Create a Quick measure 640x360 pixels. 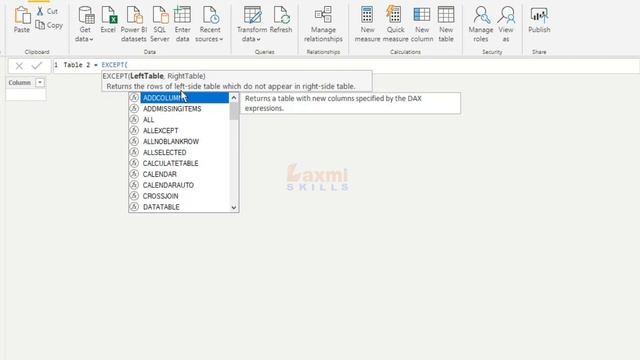tap(395, 24)
